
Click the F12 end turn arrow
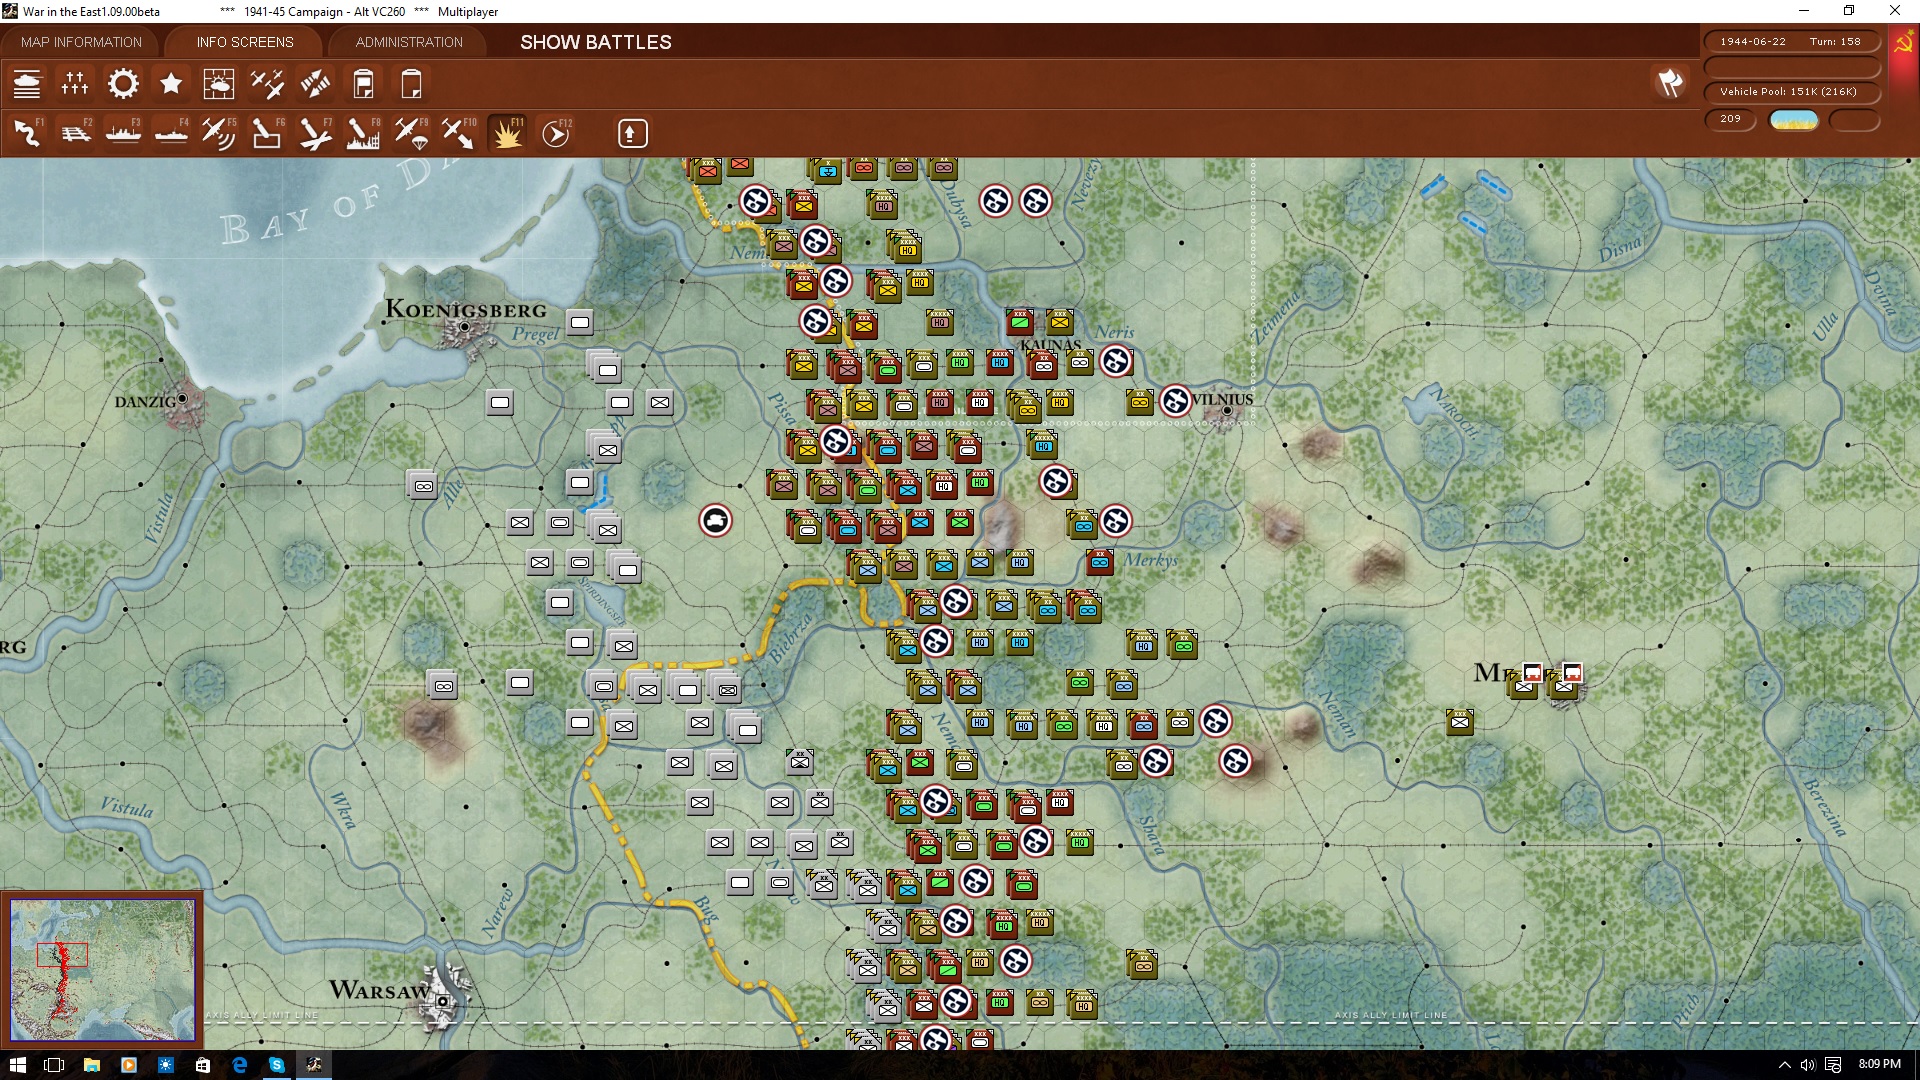(556, 133)
